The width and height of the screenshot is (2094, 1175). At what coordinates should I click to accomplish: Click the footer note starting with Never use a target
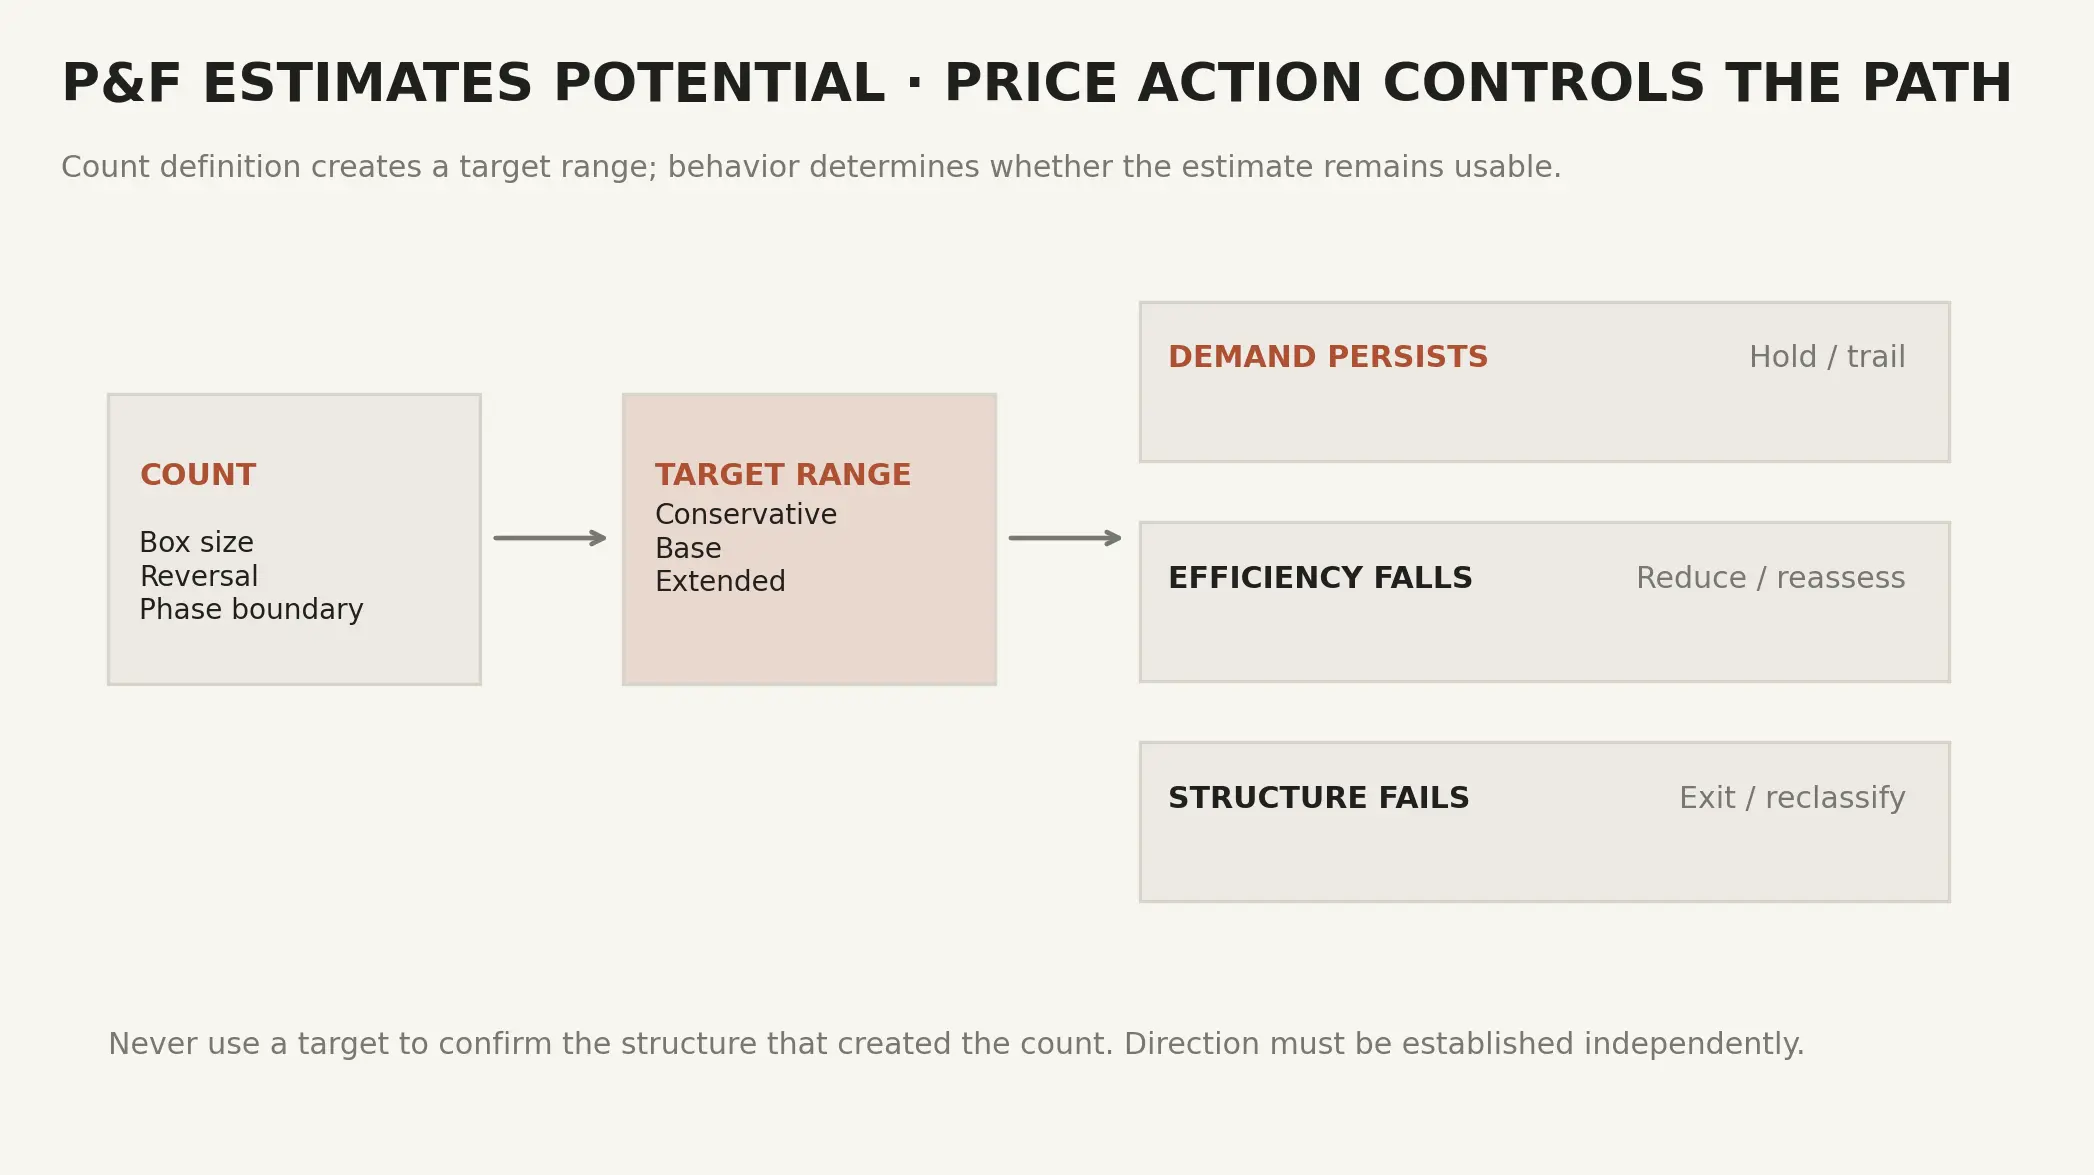(956, 1044)
